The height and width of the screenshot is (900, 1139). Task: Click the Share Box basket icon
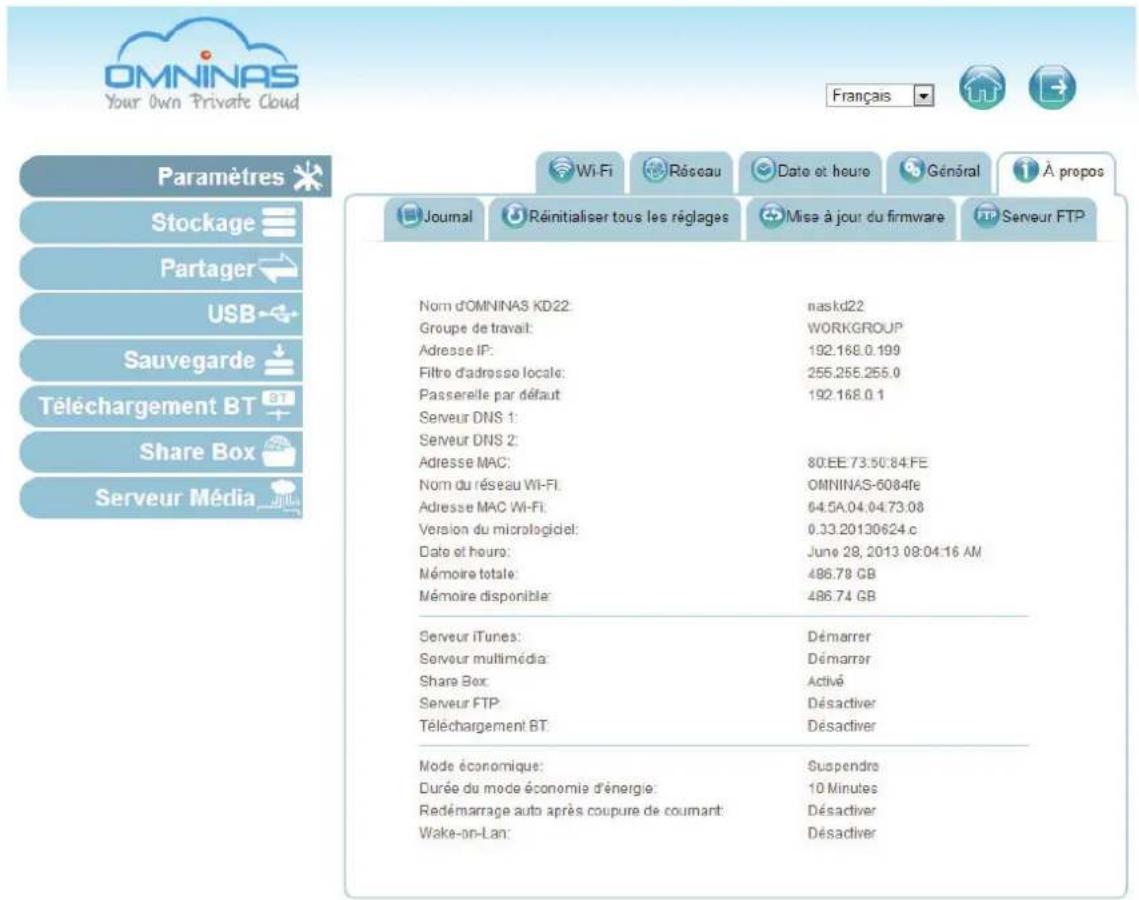280,451
